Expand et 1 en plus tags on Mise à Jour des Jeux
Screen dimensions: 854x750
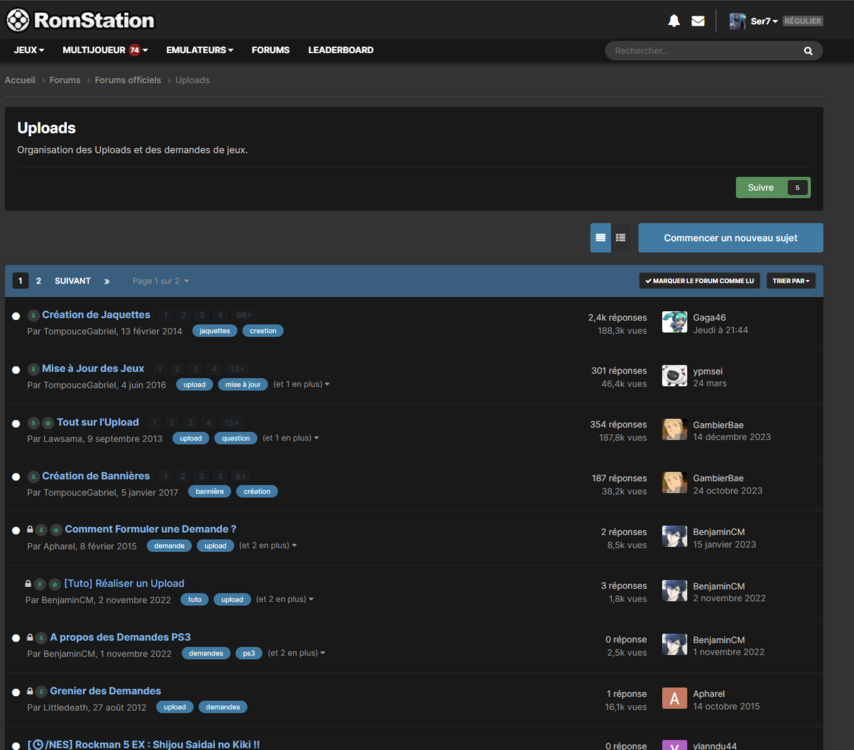click(301, 383)
